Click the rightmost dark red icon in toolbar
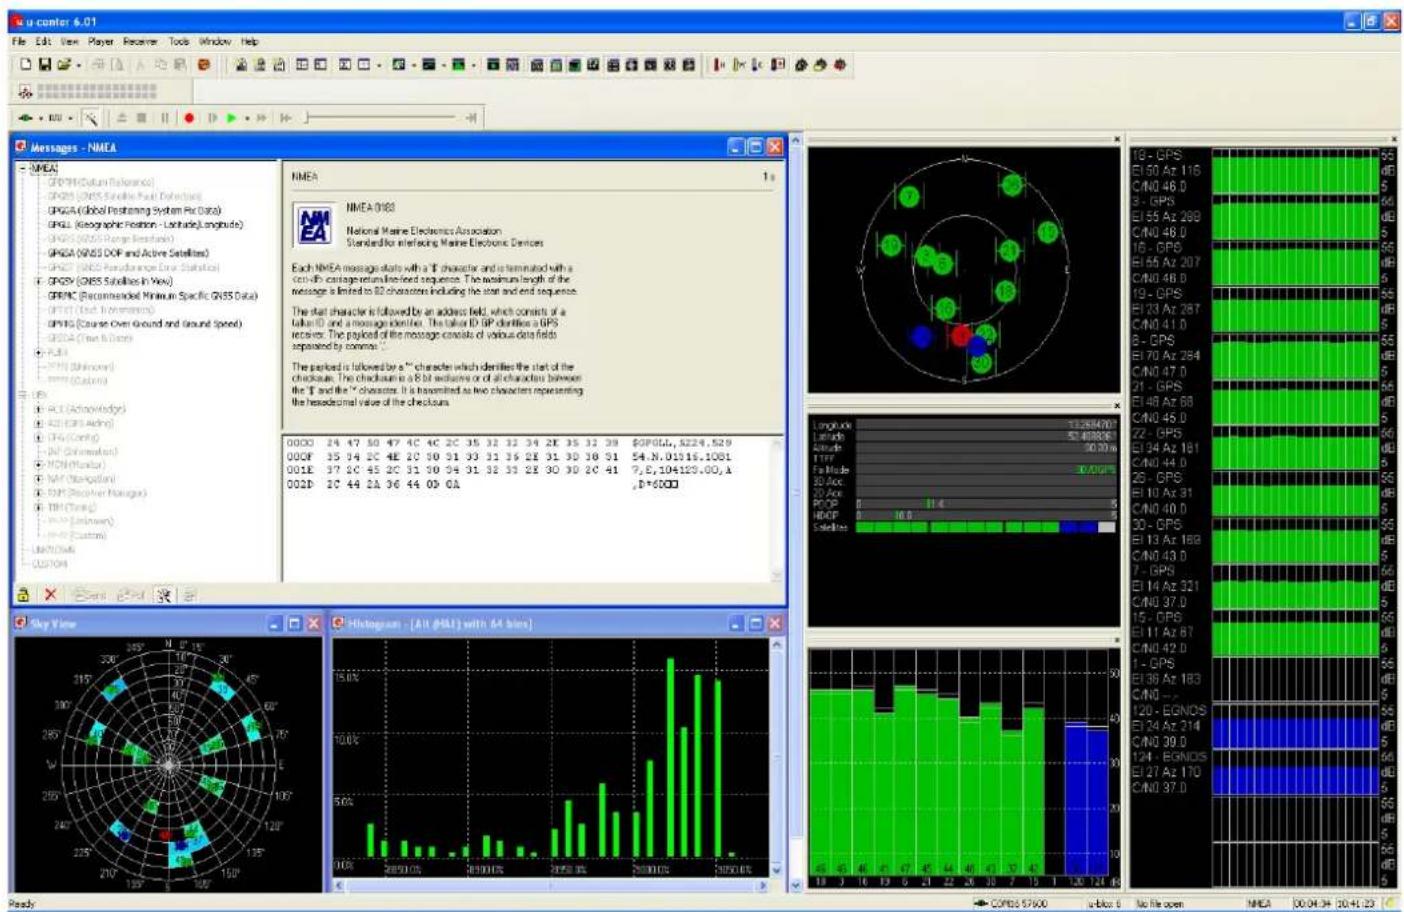Screen dimensions: 1404x912 pyautogui.click(x=840, y=65)
